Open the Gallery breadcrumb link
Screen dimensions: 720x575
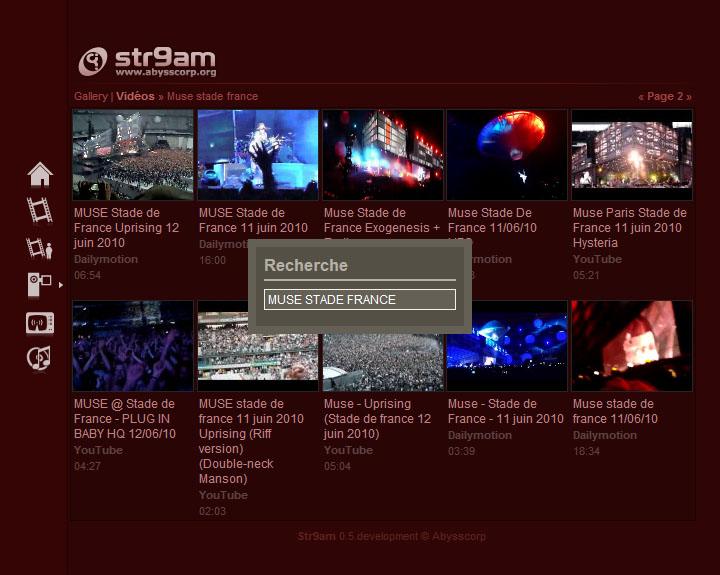(91, 96)
